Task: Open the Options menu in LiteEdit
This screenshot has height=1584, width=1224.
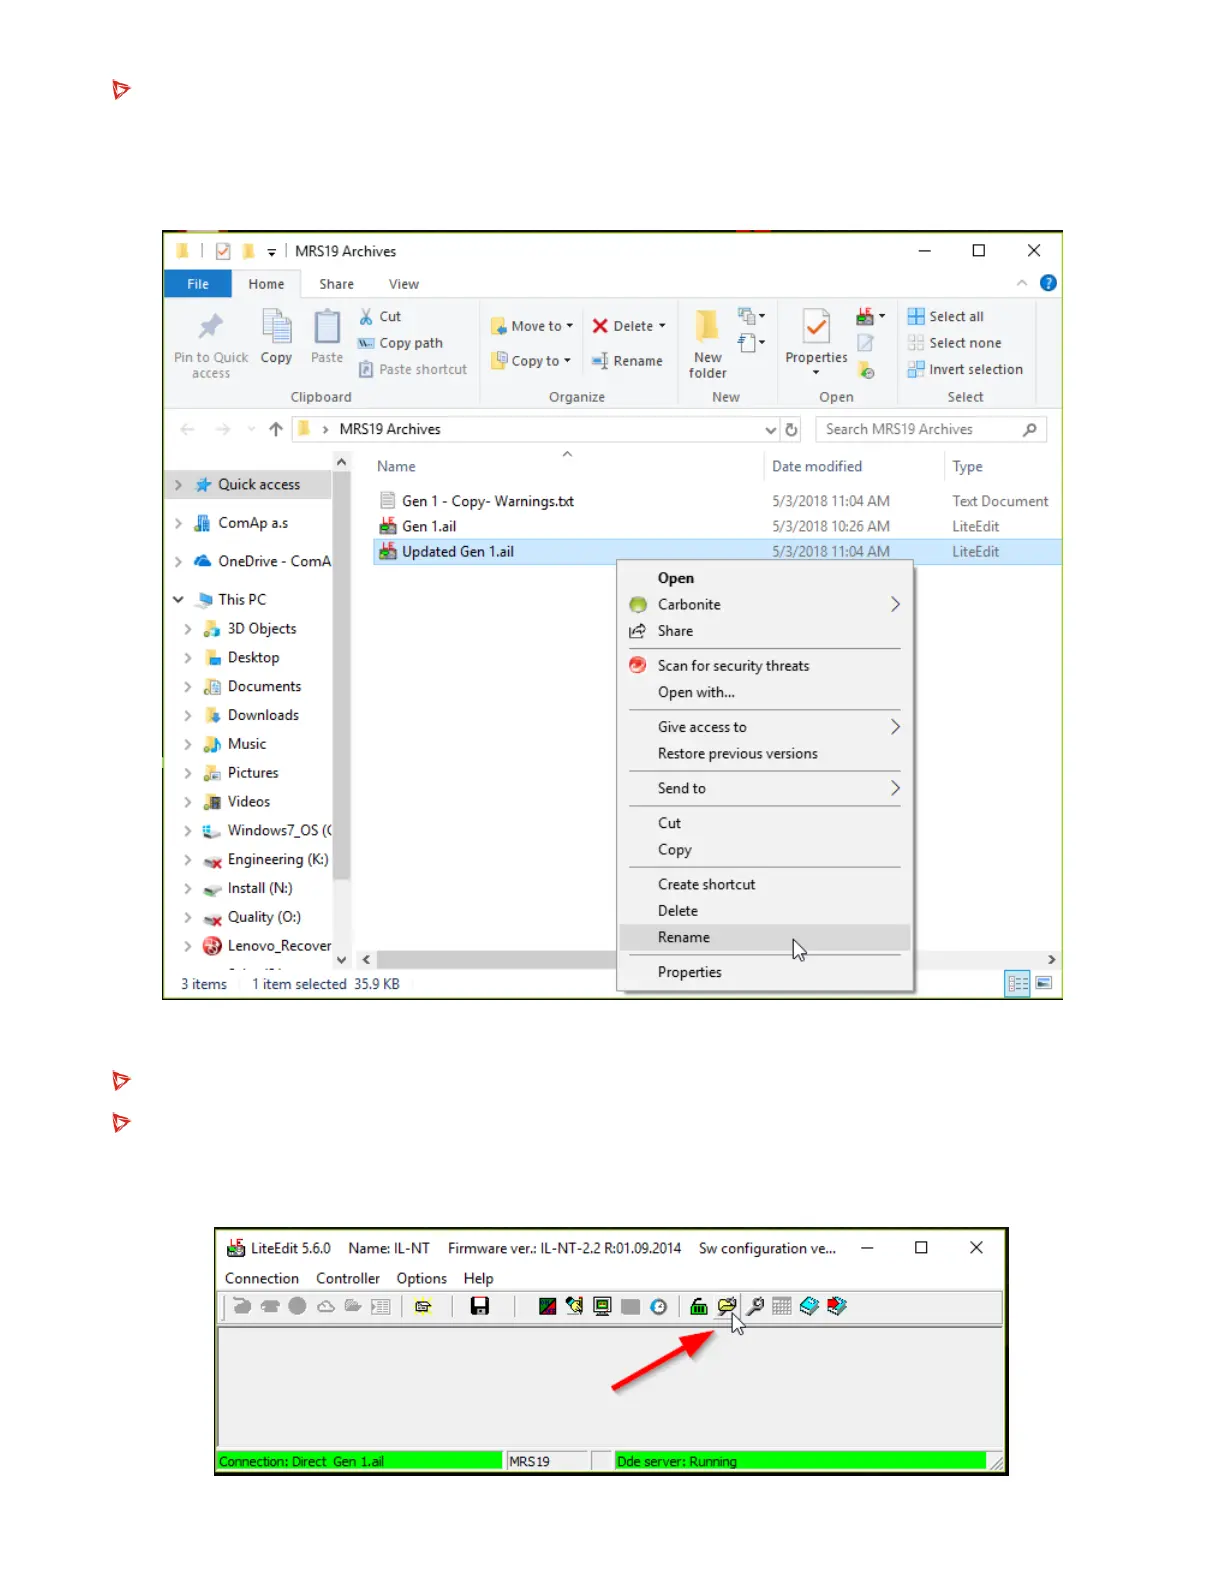Action: (421, 1279)
